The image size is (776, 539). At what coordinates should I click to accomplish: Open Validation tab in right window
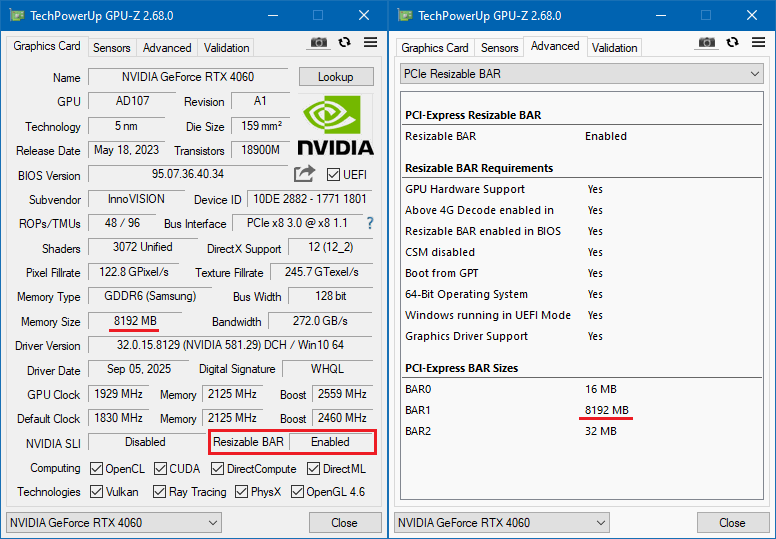(x=614, y=48)
